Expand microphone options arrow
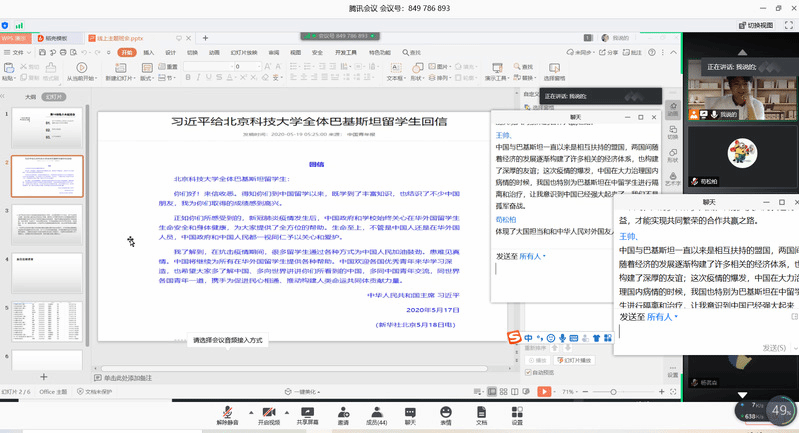 click(x=251, y=413)
